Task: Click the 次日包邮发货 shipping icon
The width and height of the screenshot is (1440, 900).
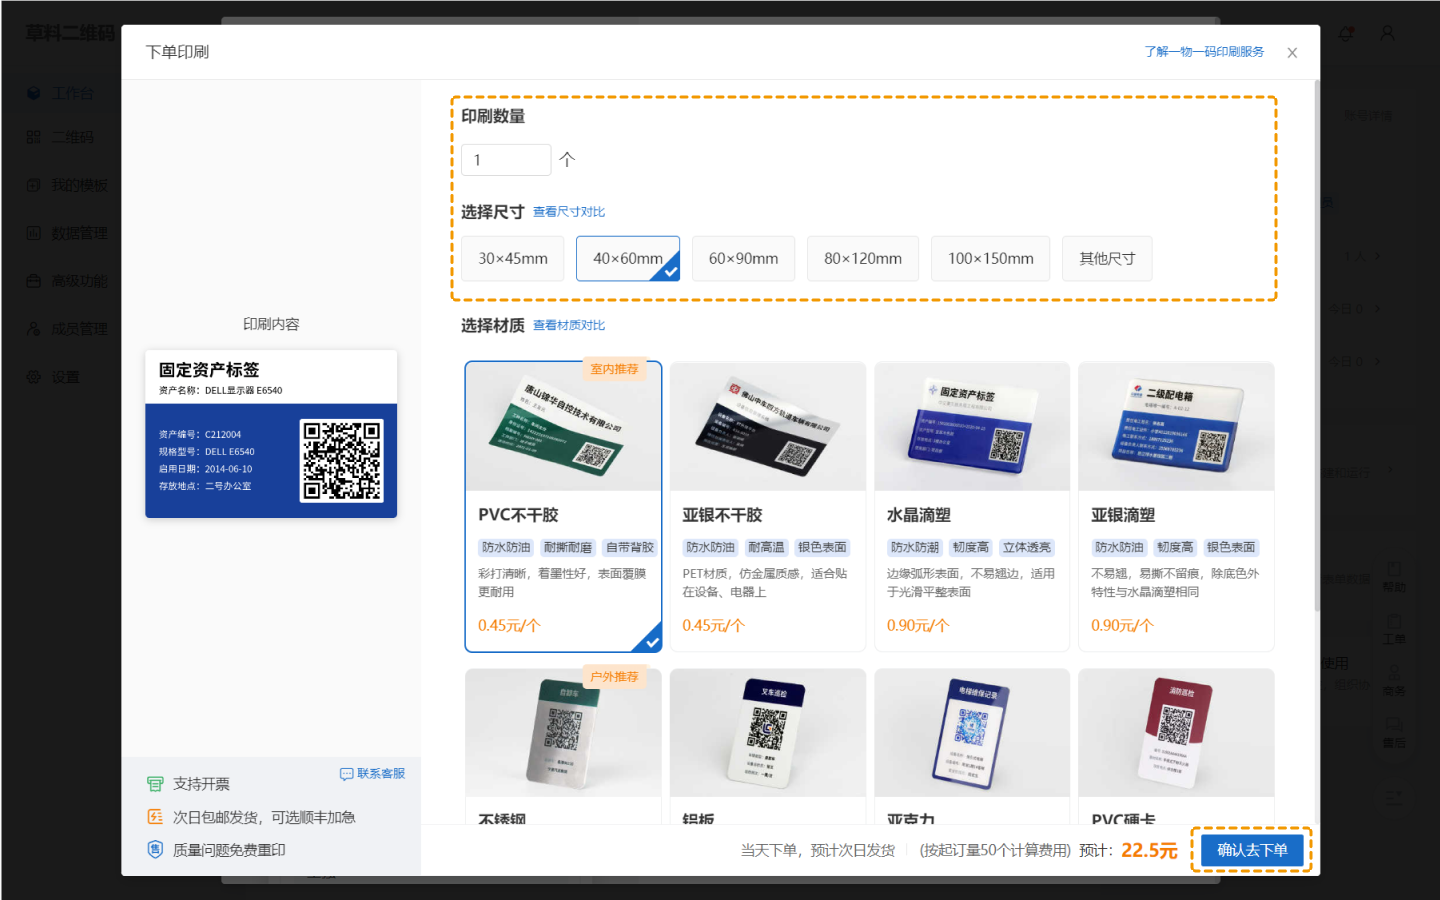Action: (155, 817)
